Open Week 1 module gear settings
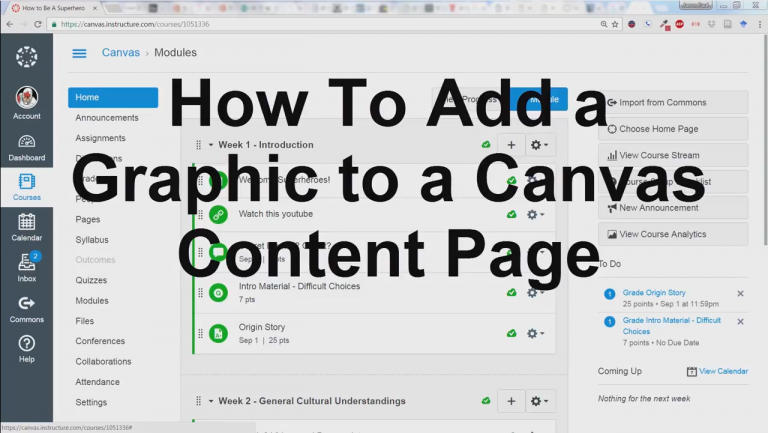 tap(540, 145)
